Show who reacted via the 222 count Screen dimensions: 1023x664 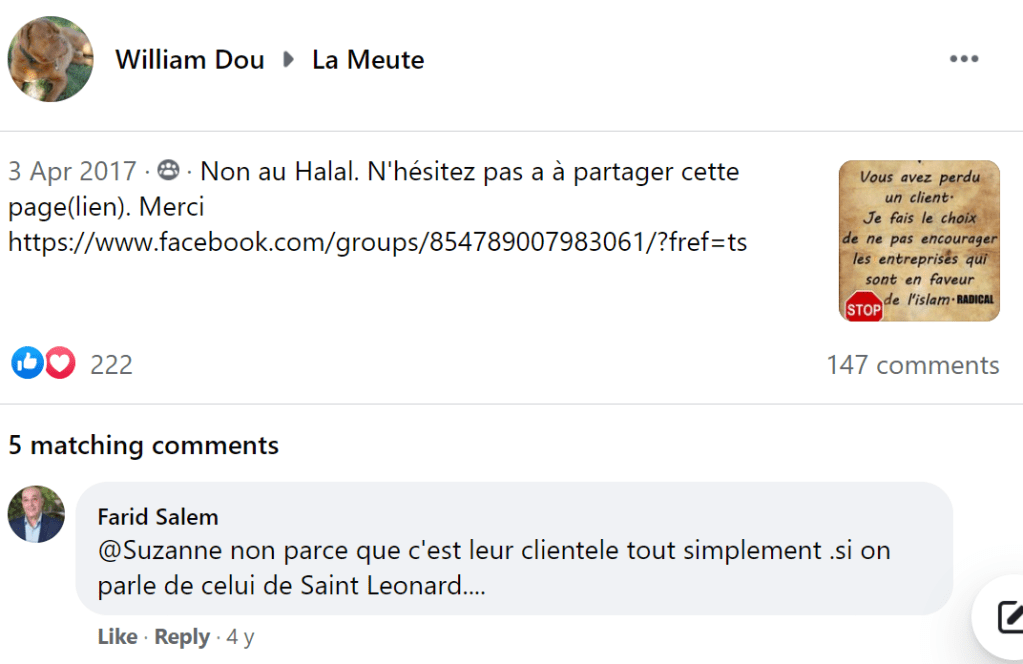[111, 365]
